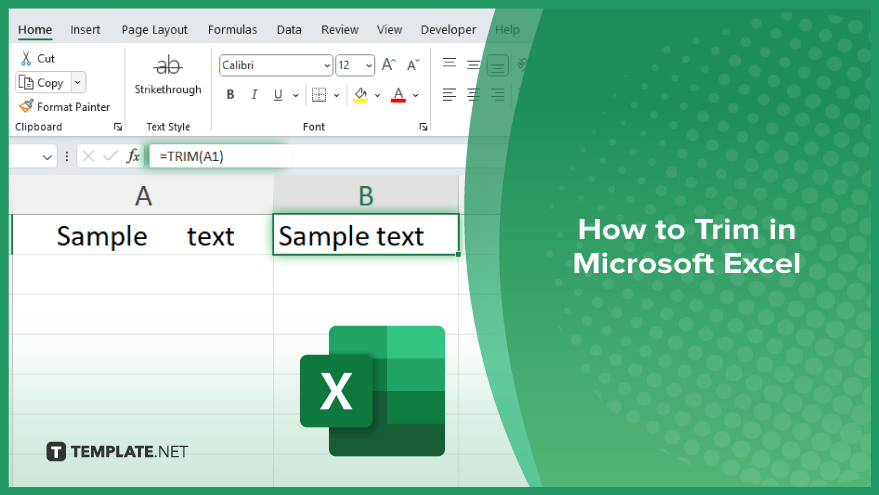
Task: Center text horizontally
Action: pyautogui.click(x=473, y=95)
